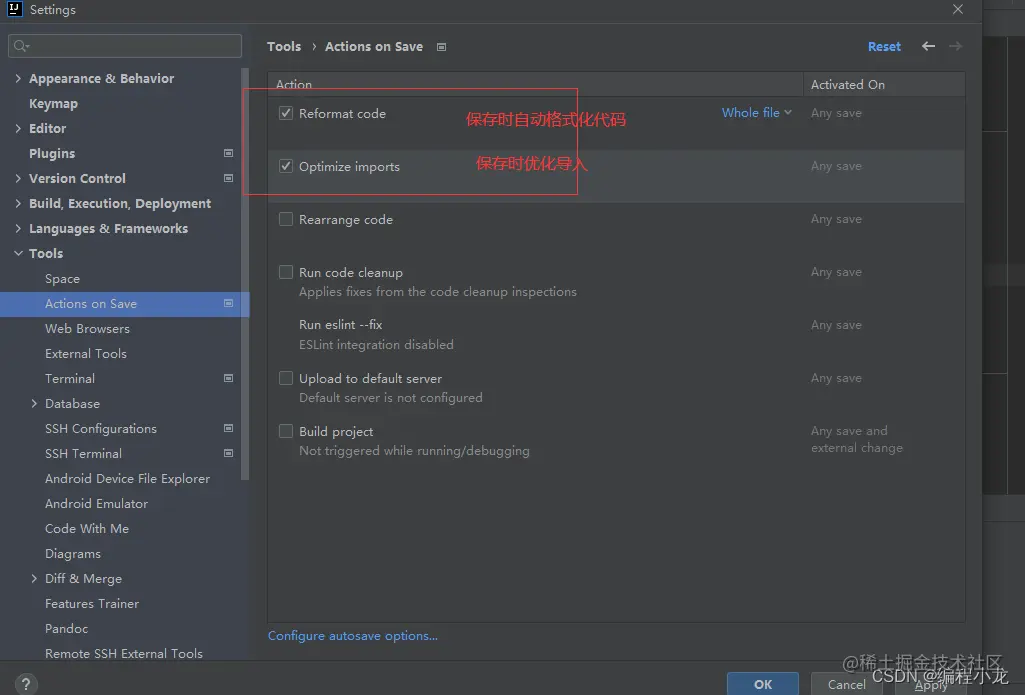Go back using the left arrow icon

[x=928, y=46]
